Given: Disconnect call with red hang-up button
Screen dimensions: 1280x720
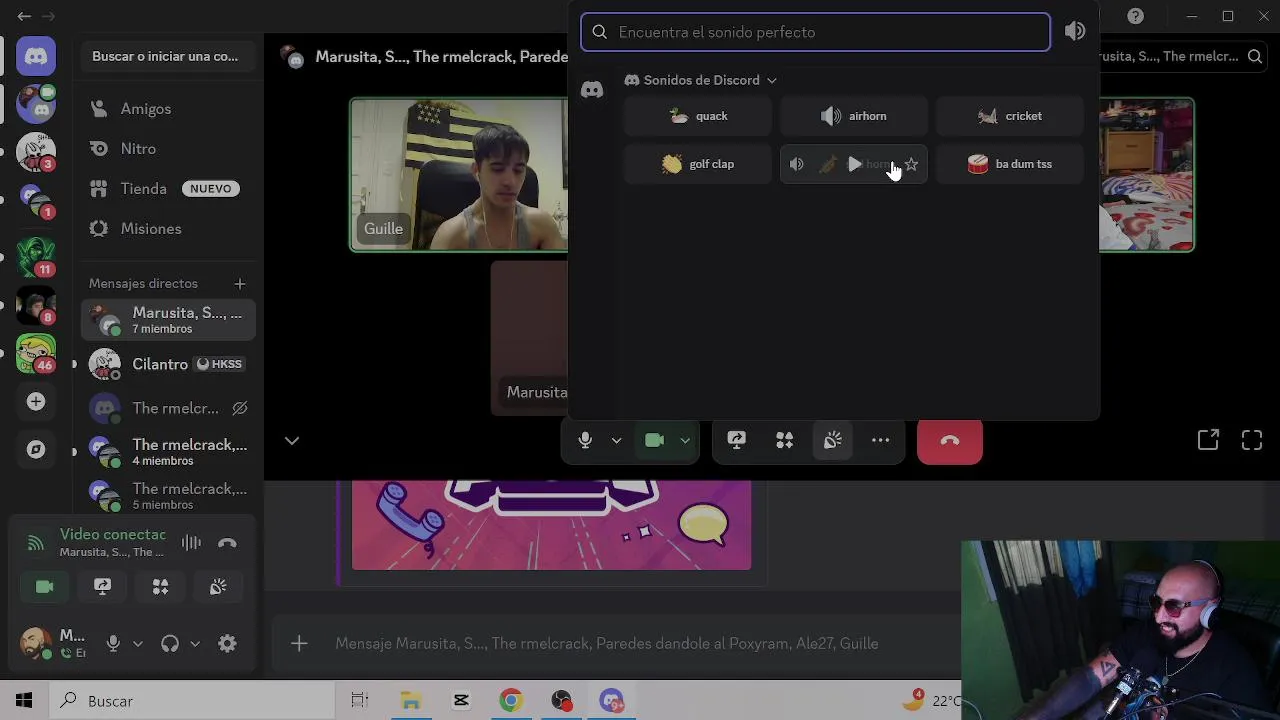Looking at the screenshot, I should click(950, 440).
